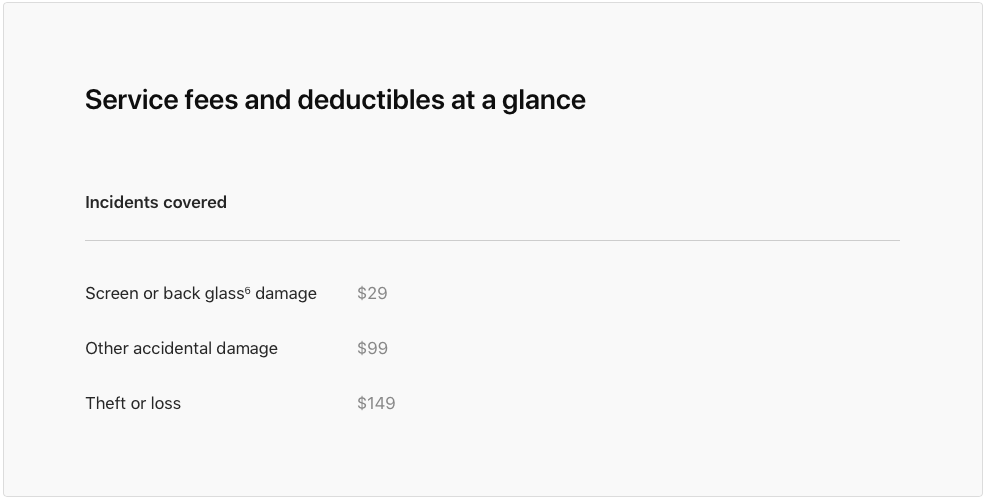This screenshot has width=993, height=502.
Task: Click the "Incidents covered" subheading
Action: [x=156, y=202]
